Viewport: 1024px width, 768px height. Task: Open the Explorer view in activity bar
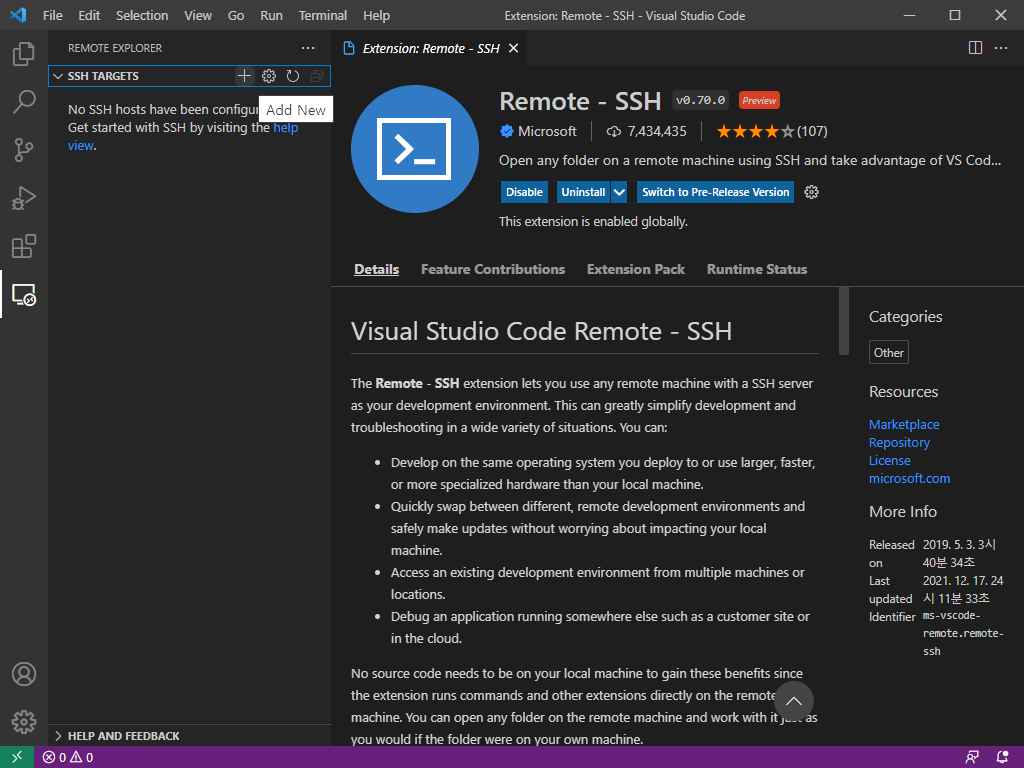24,54
